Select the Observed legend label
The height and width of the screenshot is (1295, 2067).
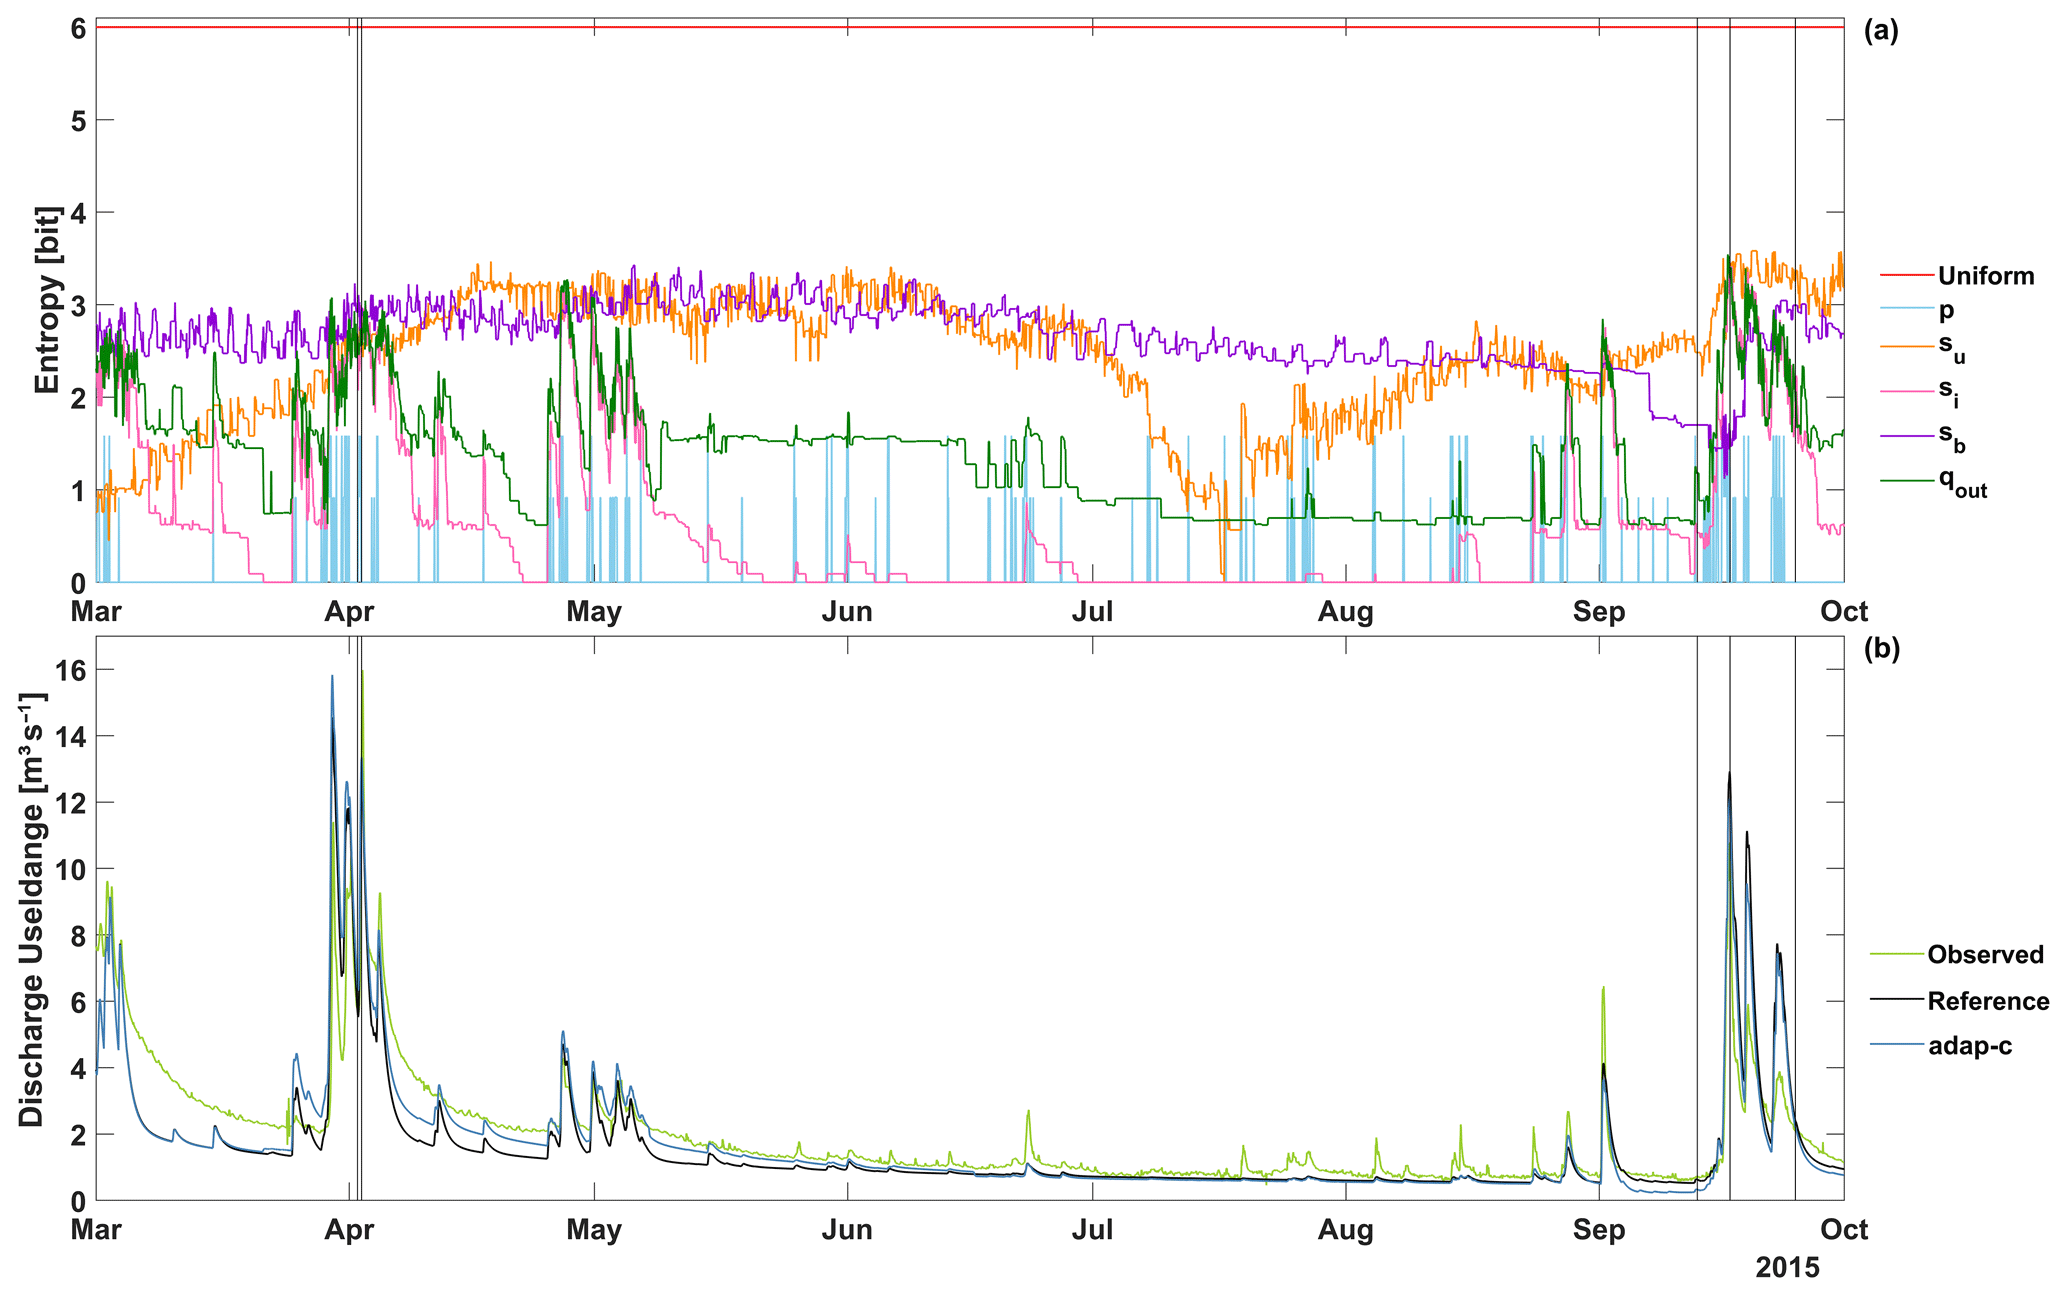click(x=1985, y=955)
